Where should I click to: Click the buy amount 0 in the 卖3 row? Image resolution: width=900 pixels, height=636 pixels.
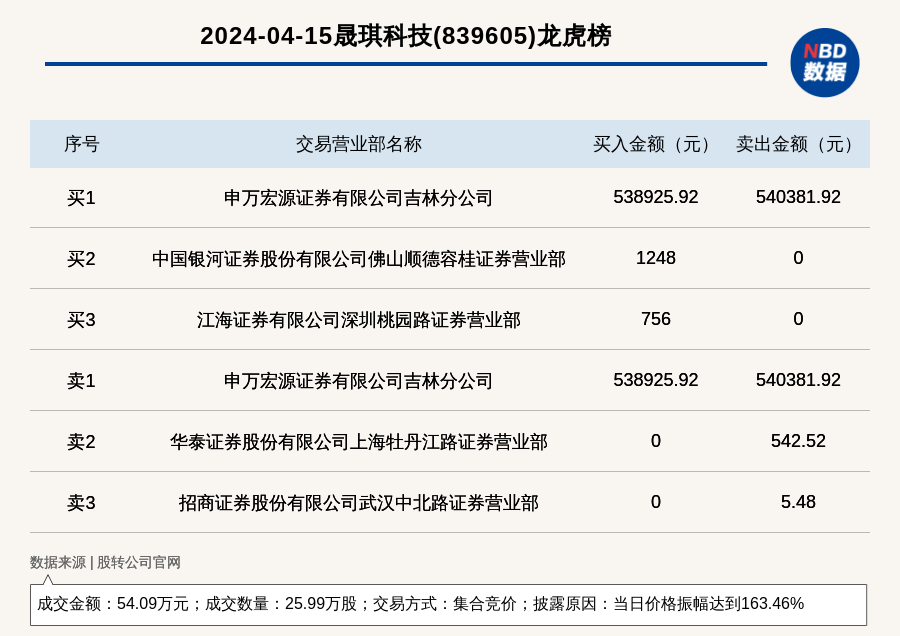[655, 502]
